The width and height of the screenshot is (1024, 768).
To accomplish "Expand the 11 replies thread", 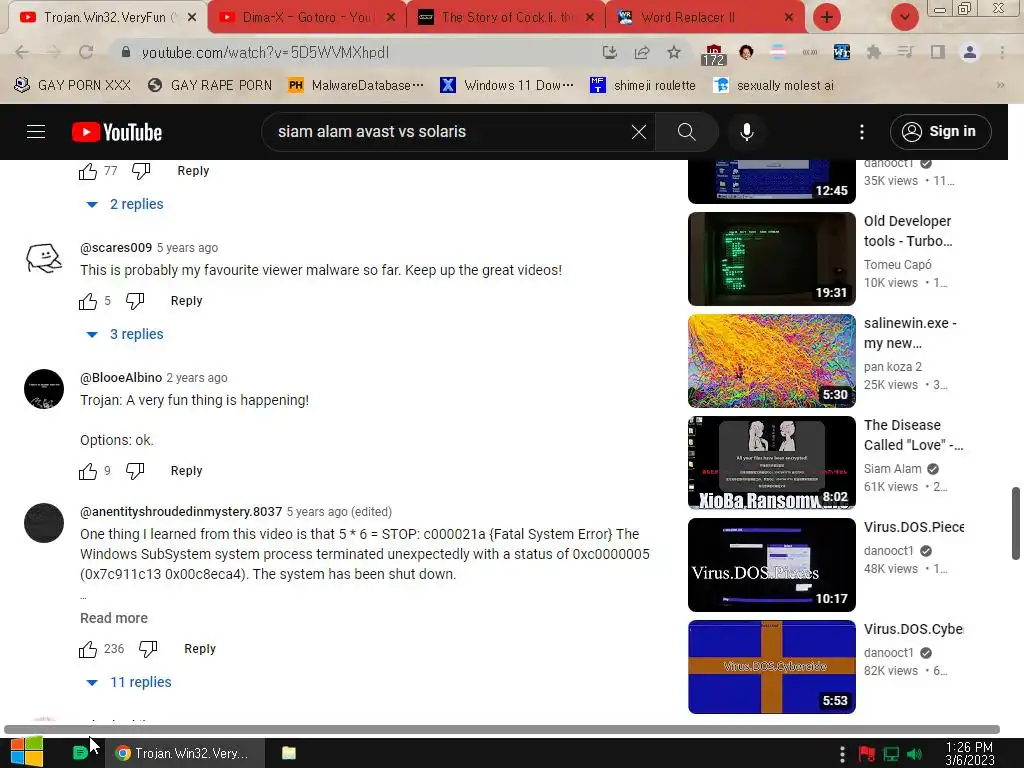I will pyautogui.click(x=129, y=682).
